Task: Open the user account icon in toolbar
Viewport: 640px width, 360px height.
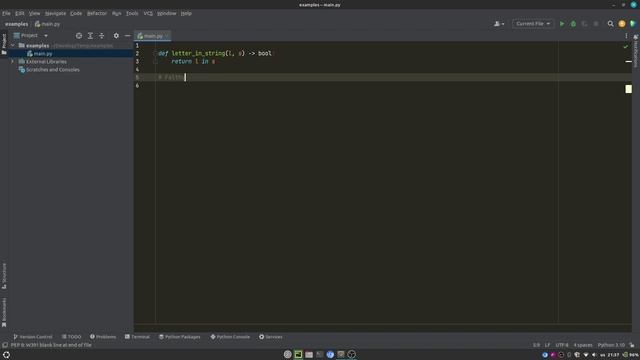Action: [499, 24]
